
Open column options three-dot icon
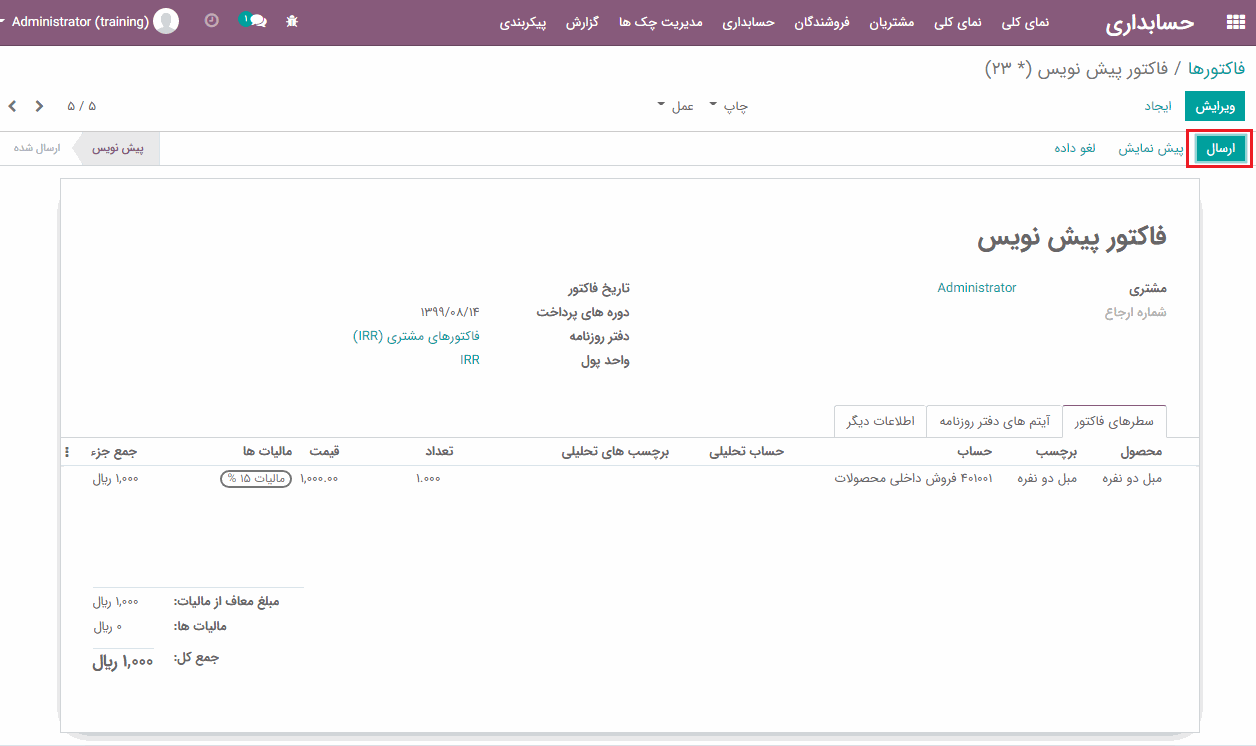point(67,452)
